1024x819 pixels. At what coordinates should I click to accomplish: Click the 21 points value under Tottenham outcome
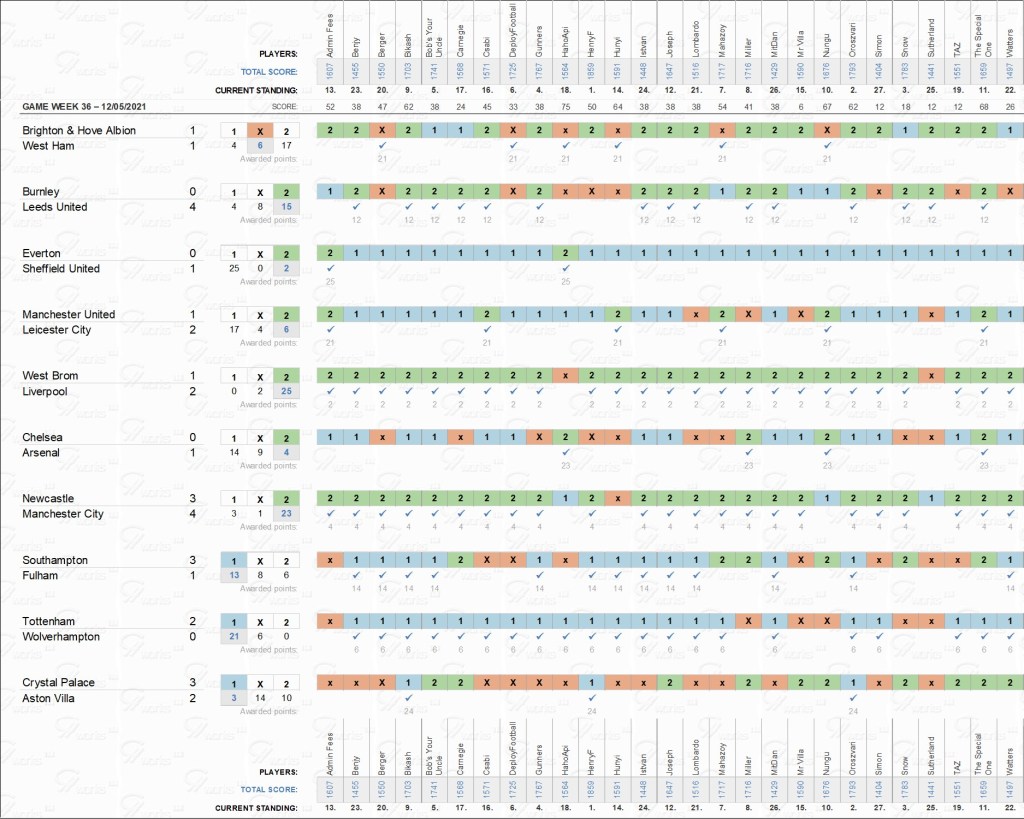234,636
